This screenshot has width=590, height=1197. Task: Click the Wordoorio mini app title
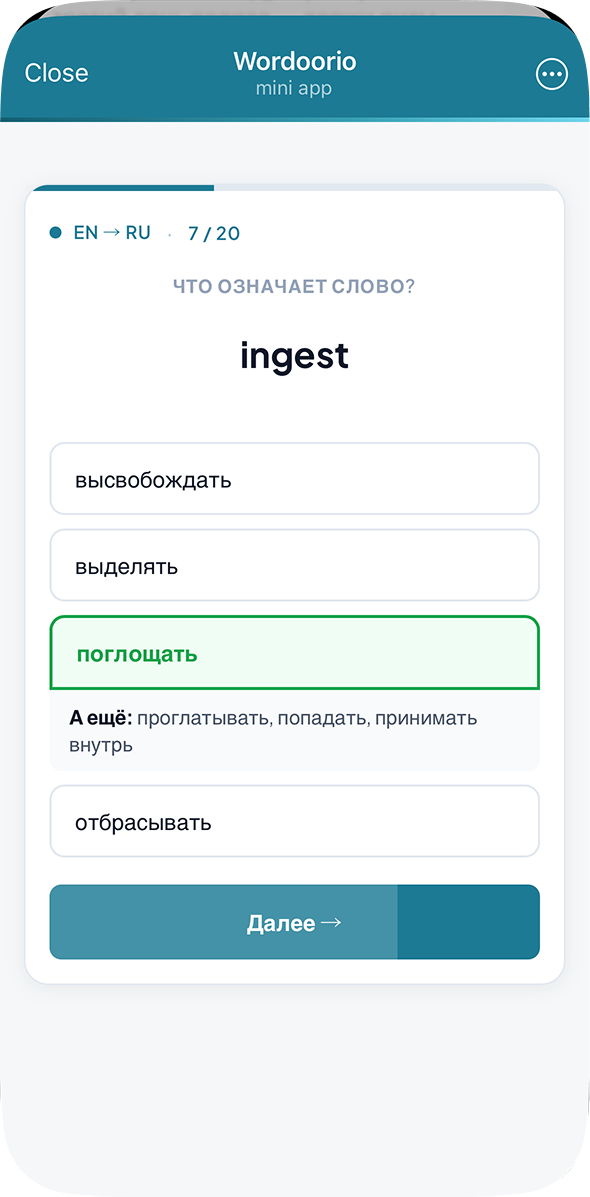pos(294,70)
